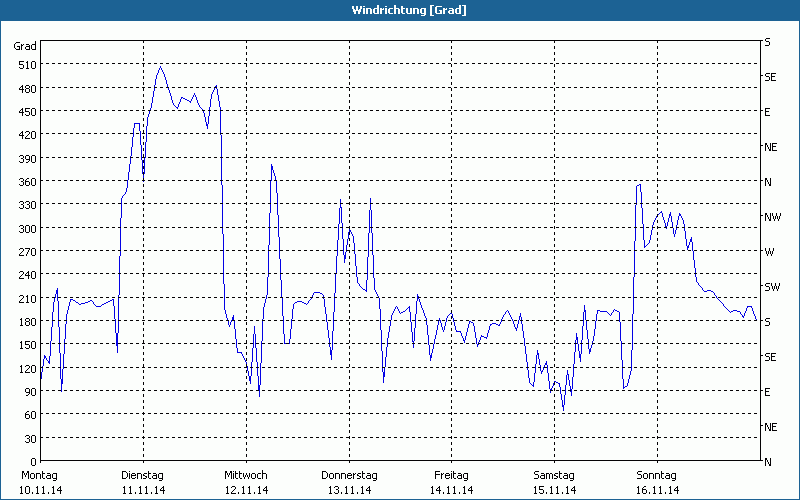
Task: Select the date '11.11.14'
Action: pyautogui.click(x=143, y=490)
